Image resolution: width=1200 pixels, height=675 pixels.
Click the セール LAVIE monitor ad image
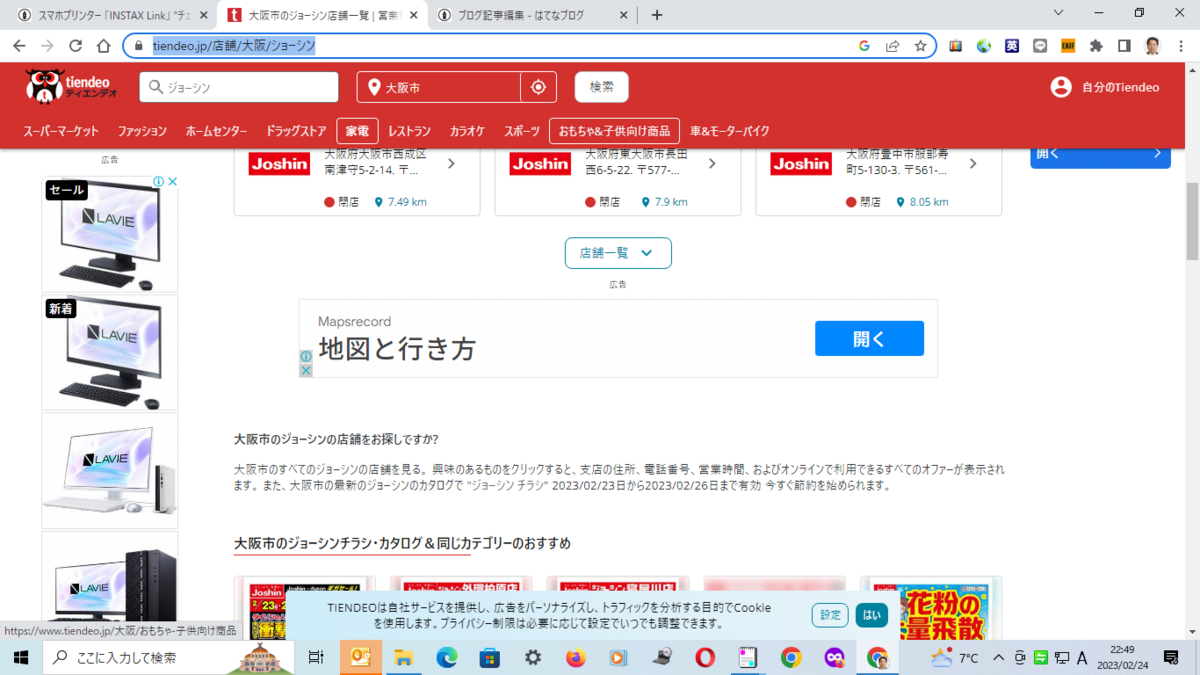(x=110, y=234)
